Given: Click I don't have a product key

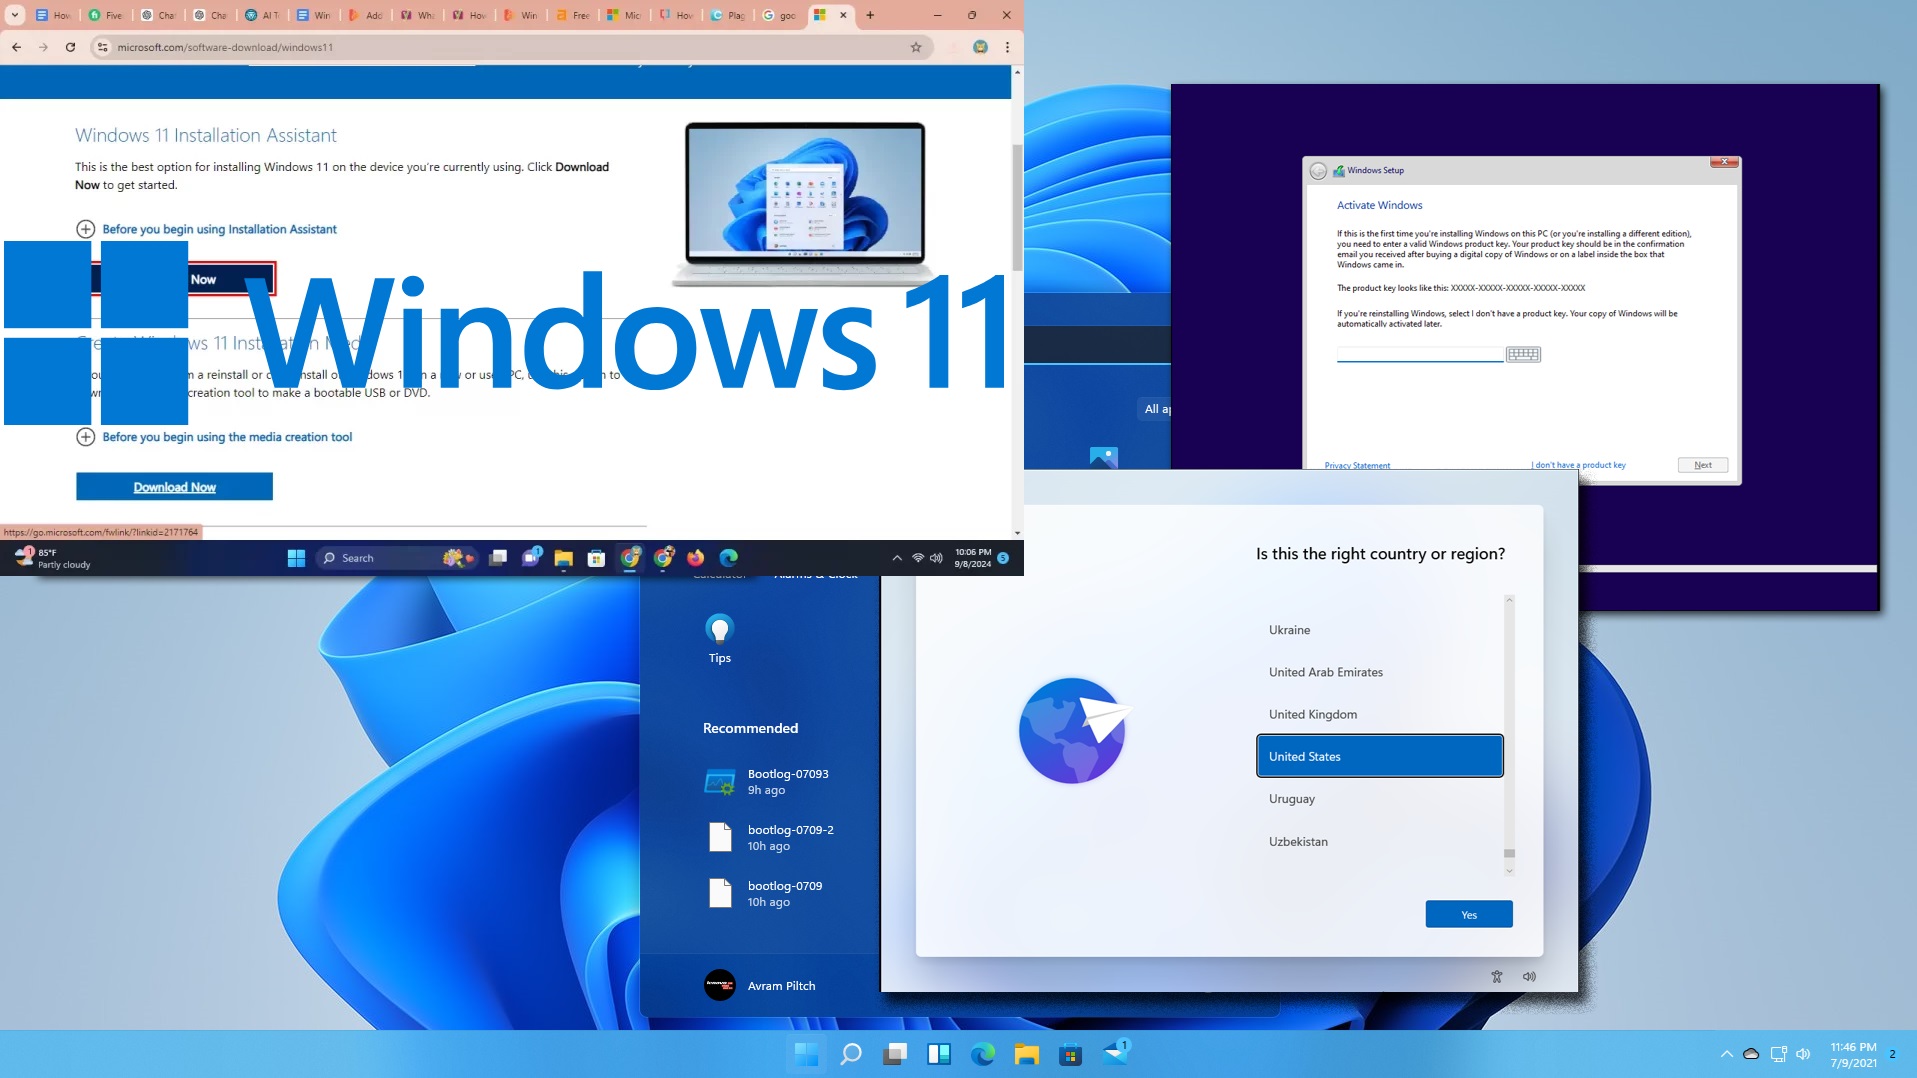Looking at the screenshot, I should (x=1578, y=465).
